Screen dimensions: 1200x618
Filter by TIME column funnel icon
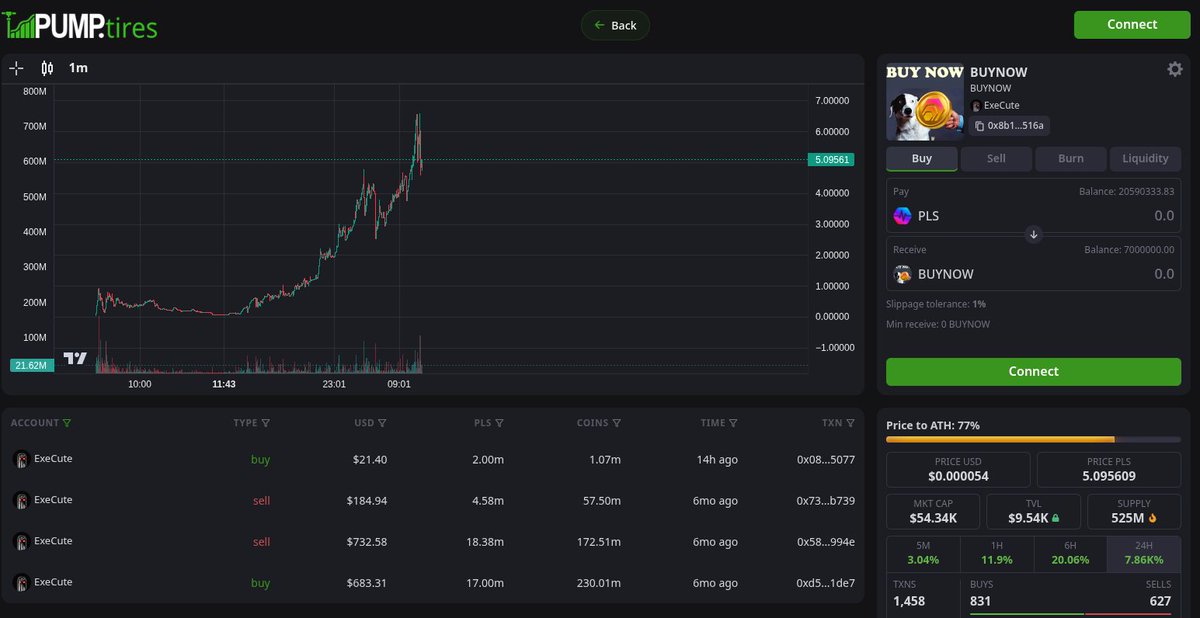733,423
